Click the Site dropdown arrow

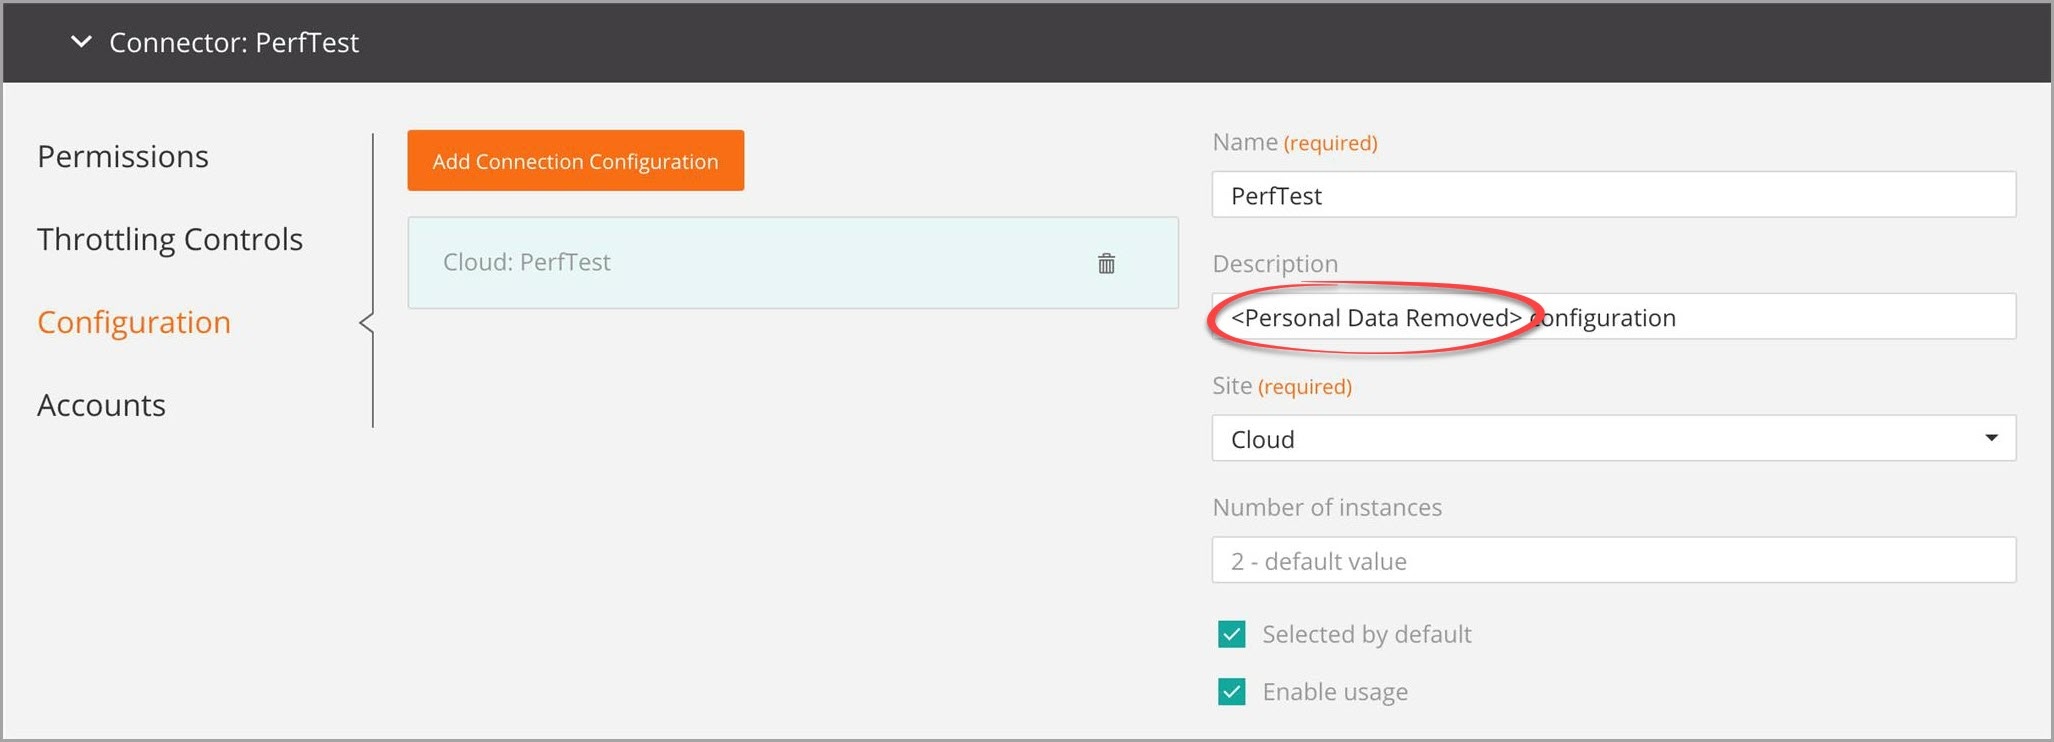click(1991, 439)
